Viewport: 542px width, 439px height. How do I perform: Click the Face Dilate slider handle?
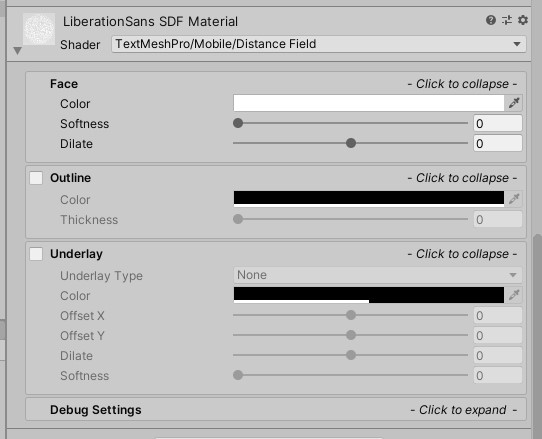pos(351,143)
